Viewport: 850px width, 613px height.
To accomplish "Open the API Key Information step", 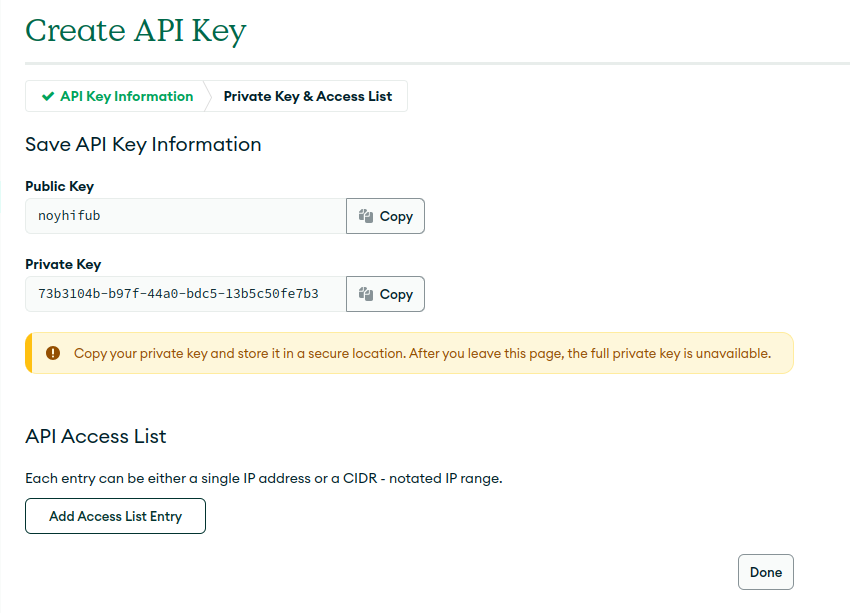I will pyautogui.click(x=117, y=96).
